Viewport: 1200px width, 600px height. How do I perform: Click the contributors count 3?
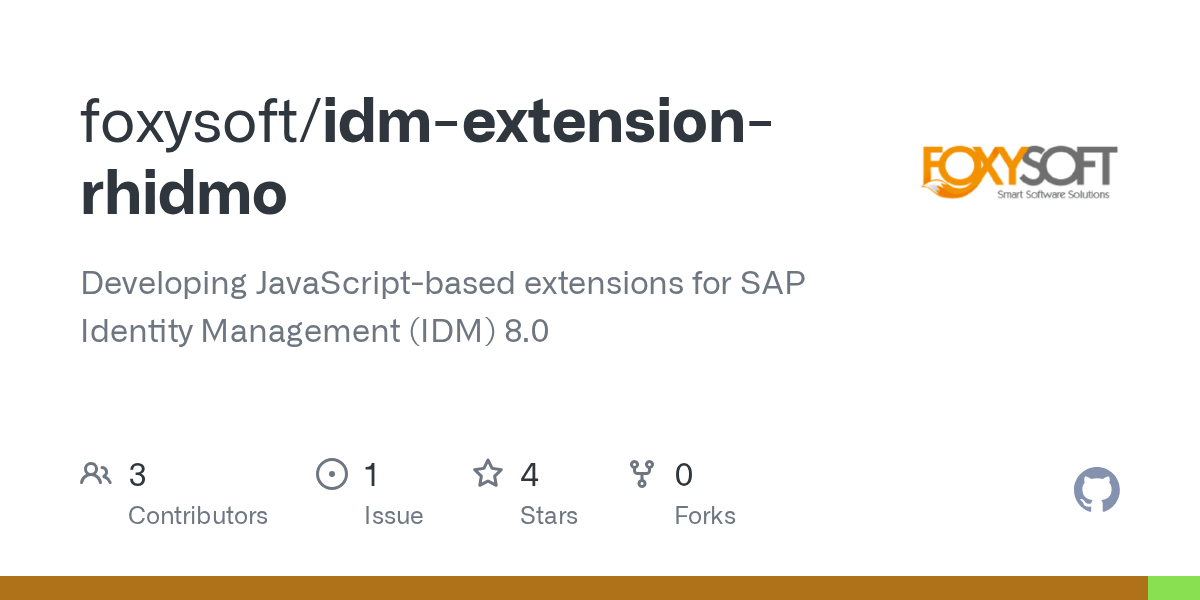138,475
